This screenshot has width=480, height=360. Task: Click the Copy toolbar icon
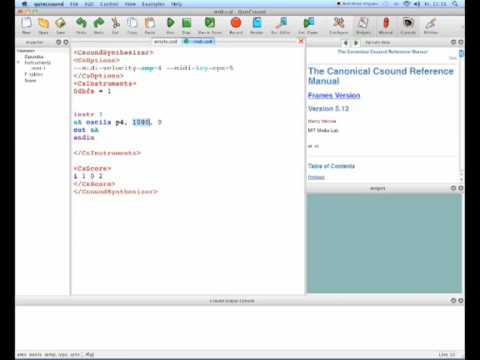tap(132, 25)
